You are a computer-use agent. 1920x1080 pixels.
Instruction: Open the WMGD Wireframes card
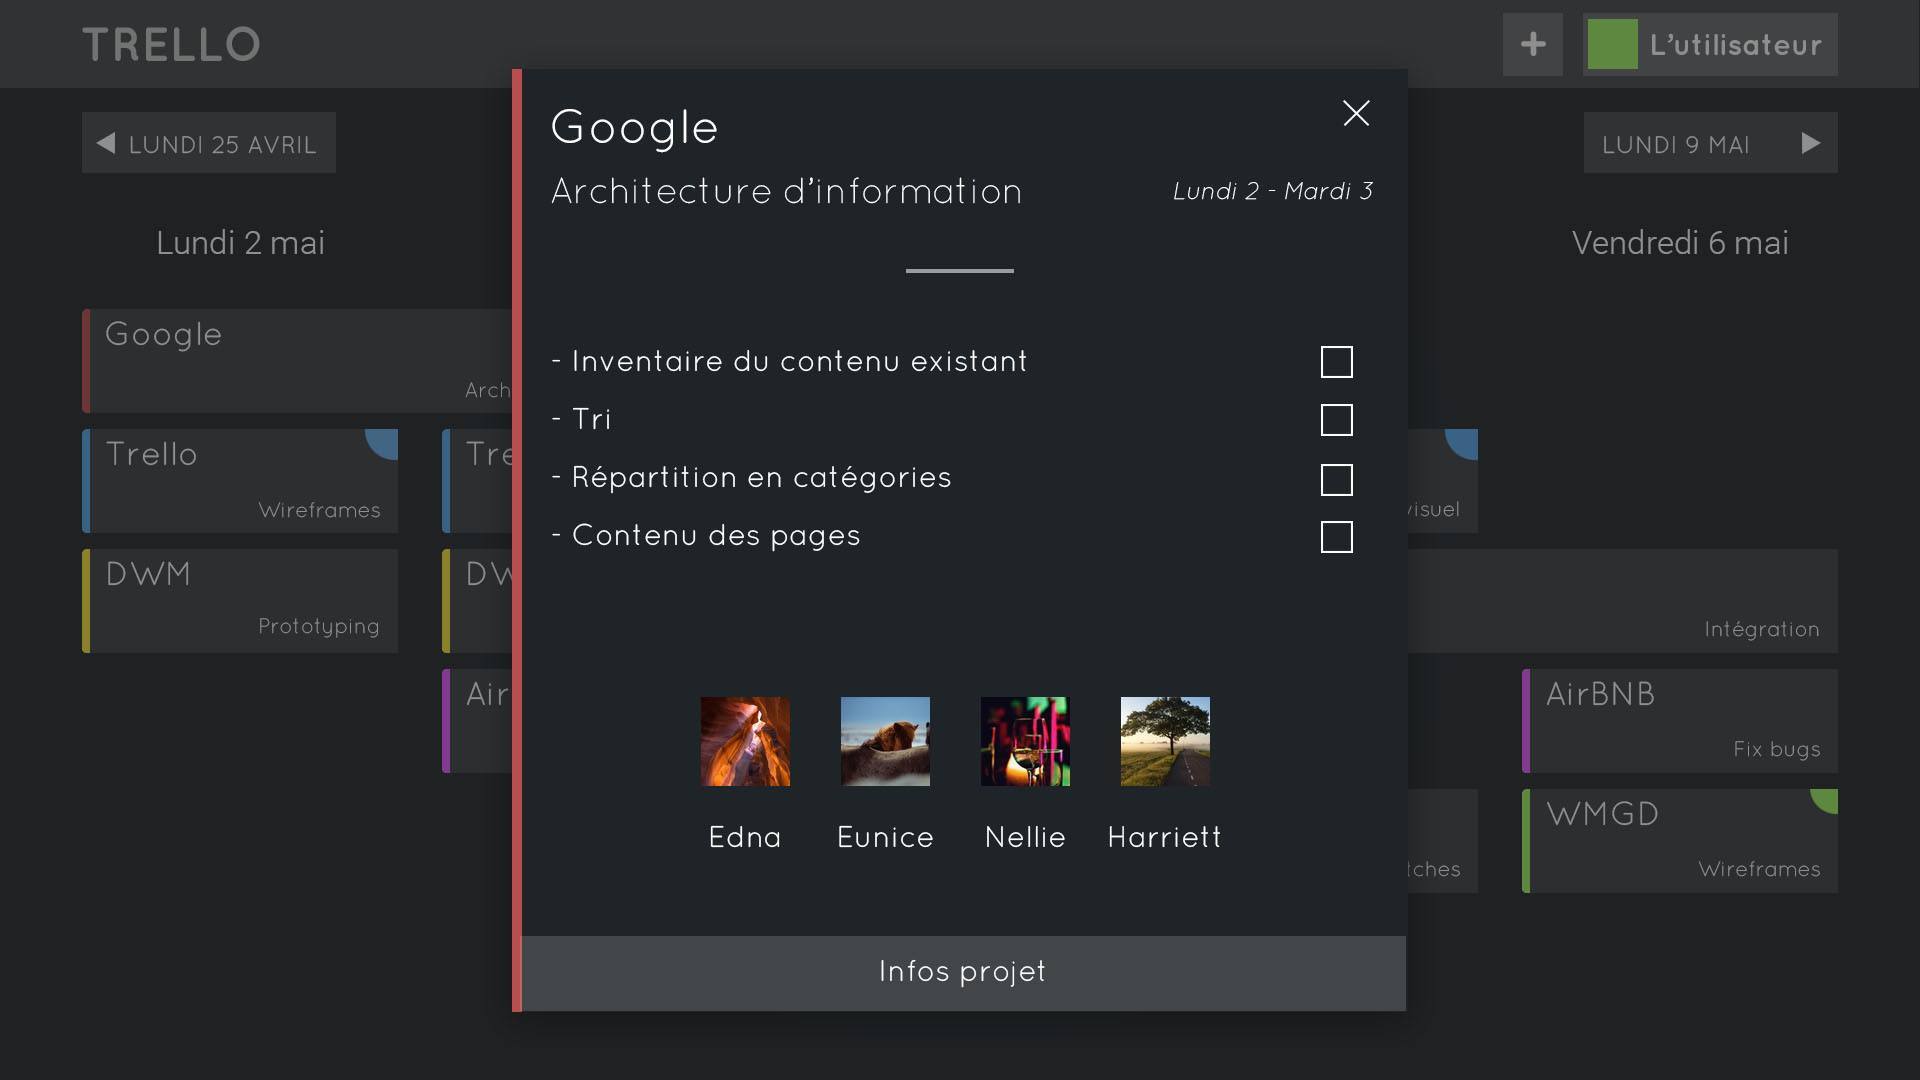coord(1680,841)
